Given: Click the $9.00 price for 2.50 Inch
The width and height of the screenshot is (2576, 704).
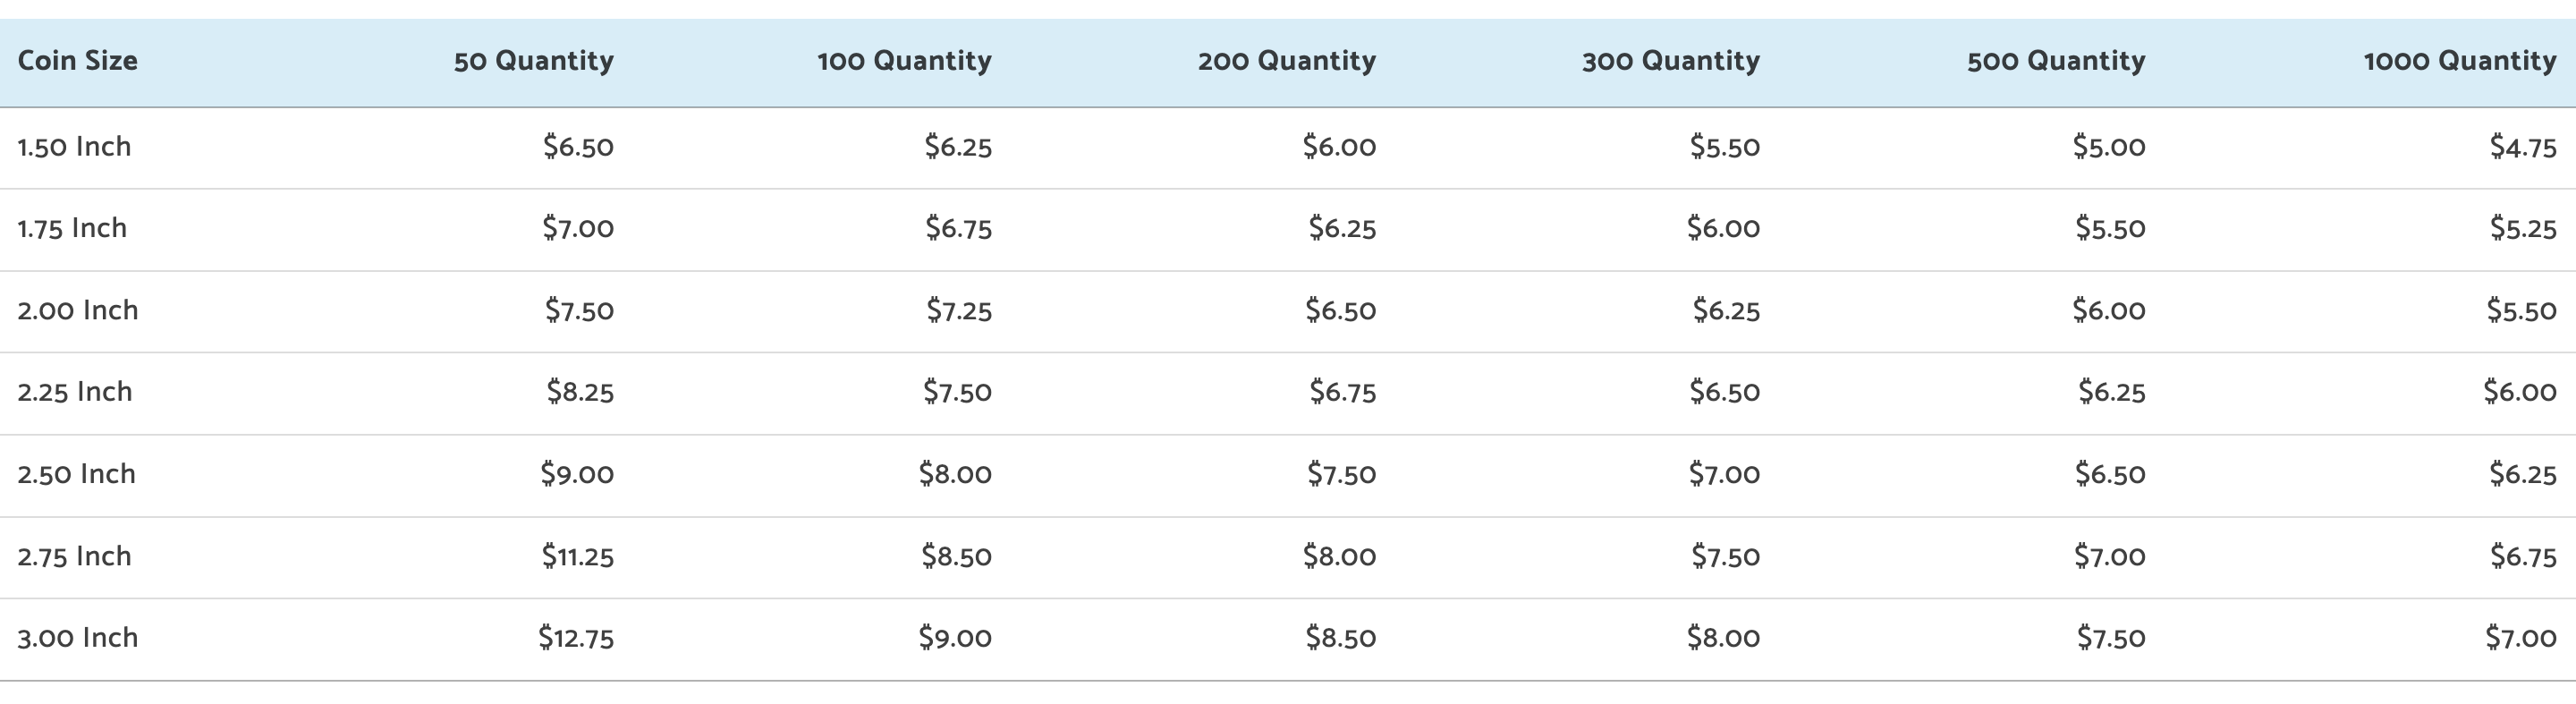Looking at the screenshot, I should (x=577, y=474).
